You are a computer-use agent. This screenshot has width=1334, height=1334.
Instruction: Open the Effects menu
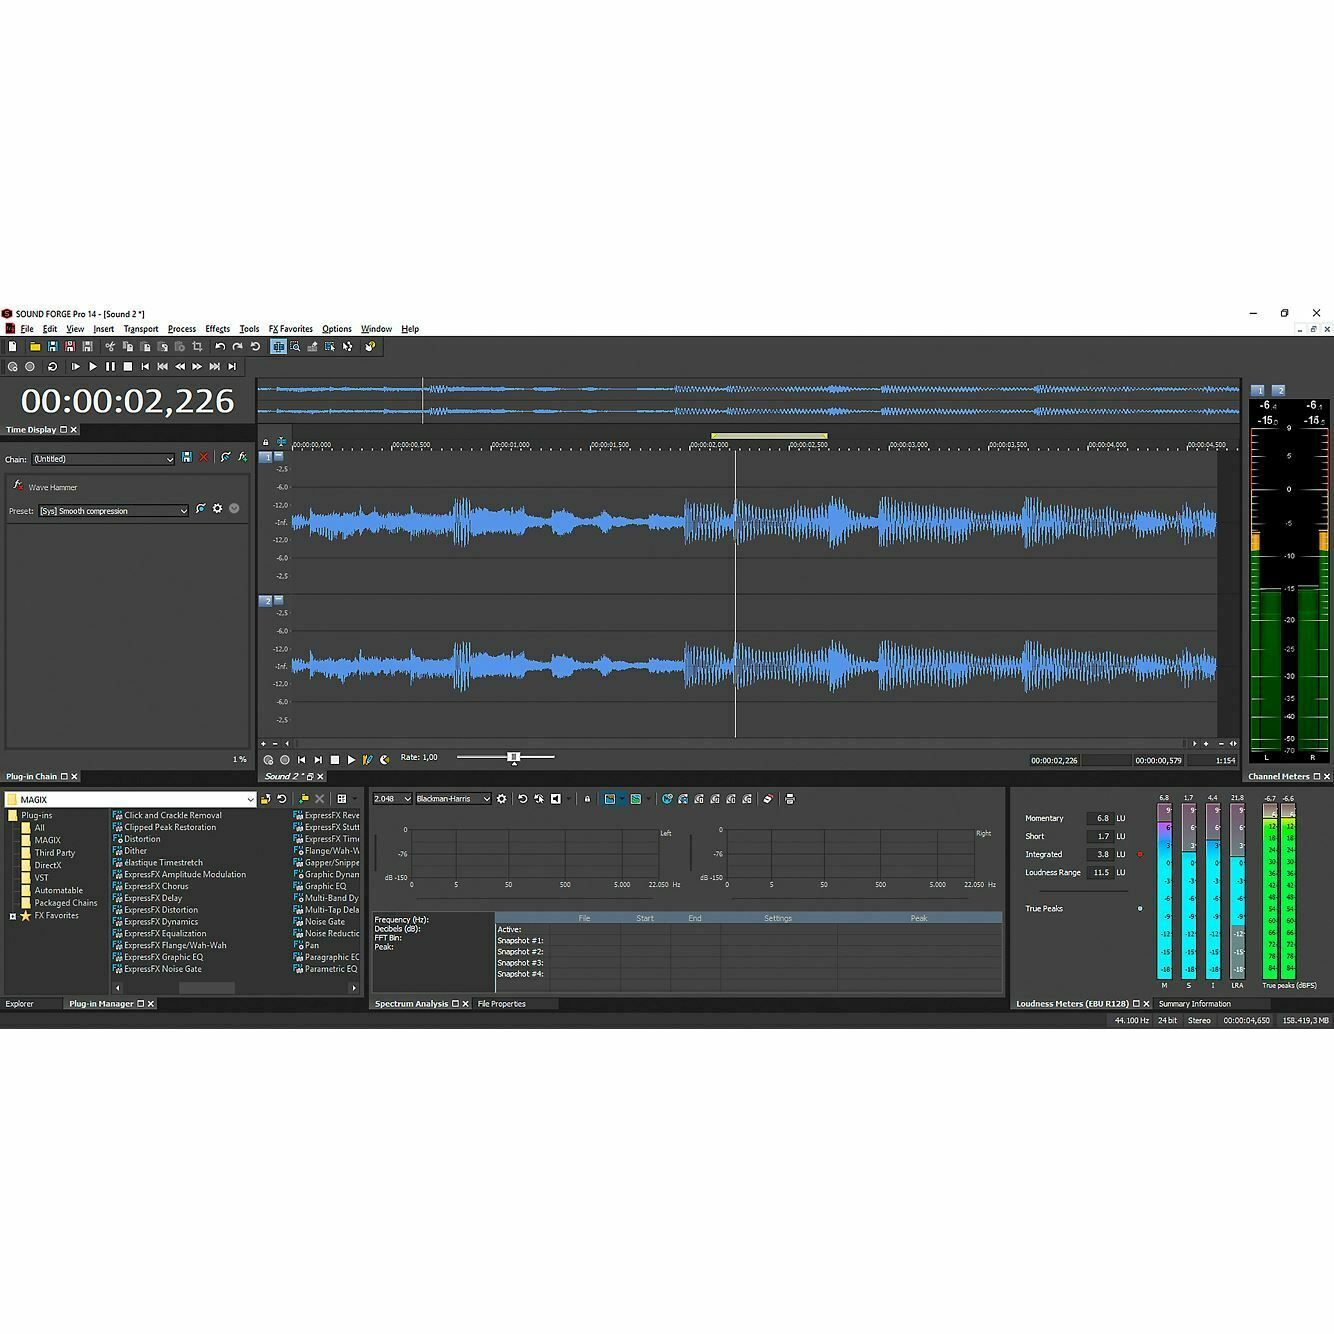tap(218, 329)
